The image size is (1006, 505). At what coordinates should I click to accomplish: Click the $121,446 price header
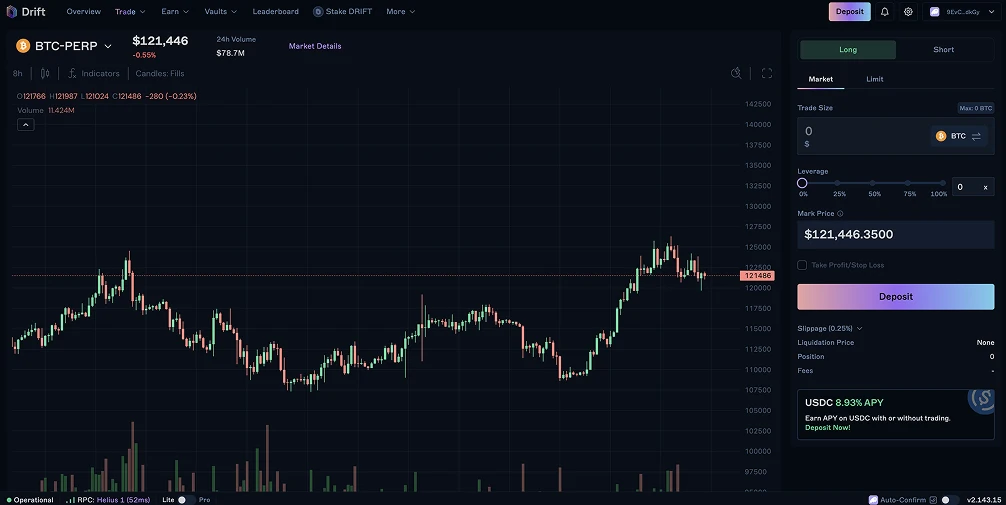[x=160, y=40]
